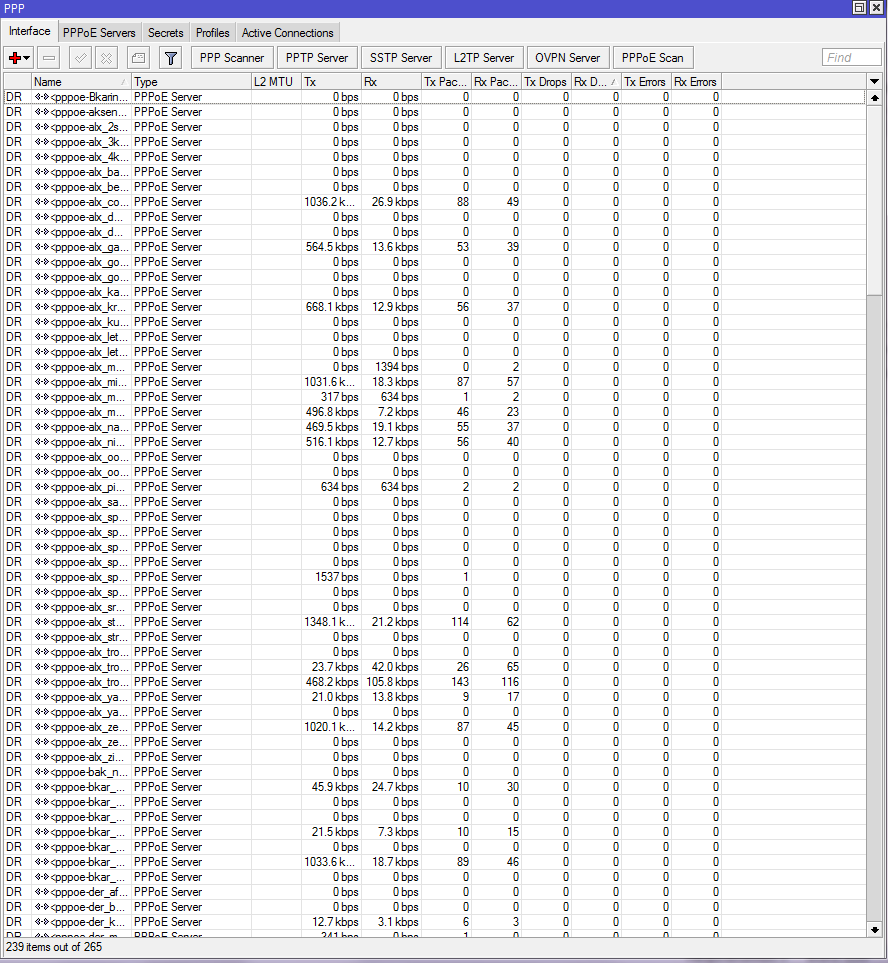
Task: Click the pppoe-der_b interface icon
Action: [x=42, y=906]
